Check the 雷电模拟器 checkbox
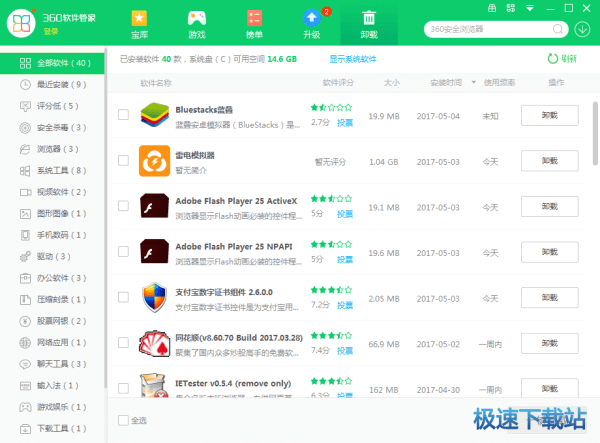This screenshot has width=600, height=443. click(x=123, y=160)
